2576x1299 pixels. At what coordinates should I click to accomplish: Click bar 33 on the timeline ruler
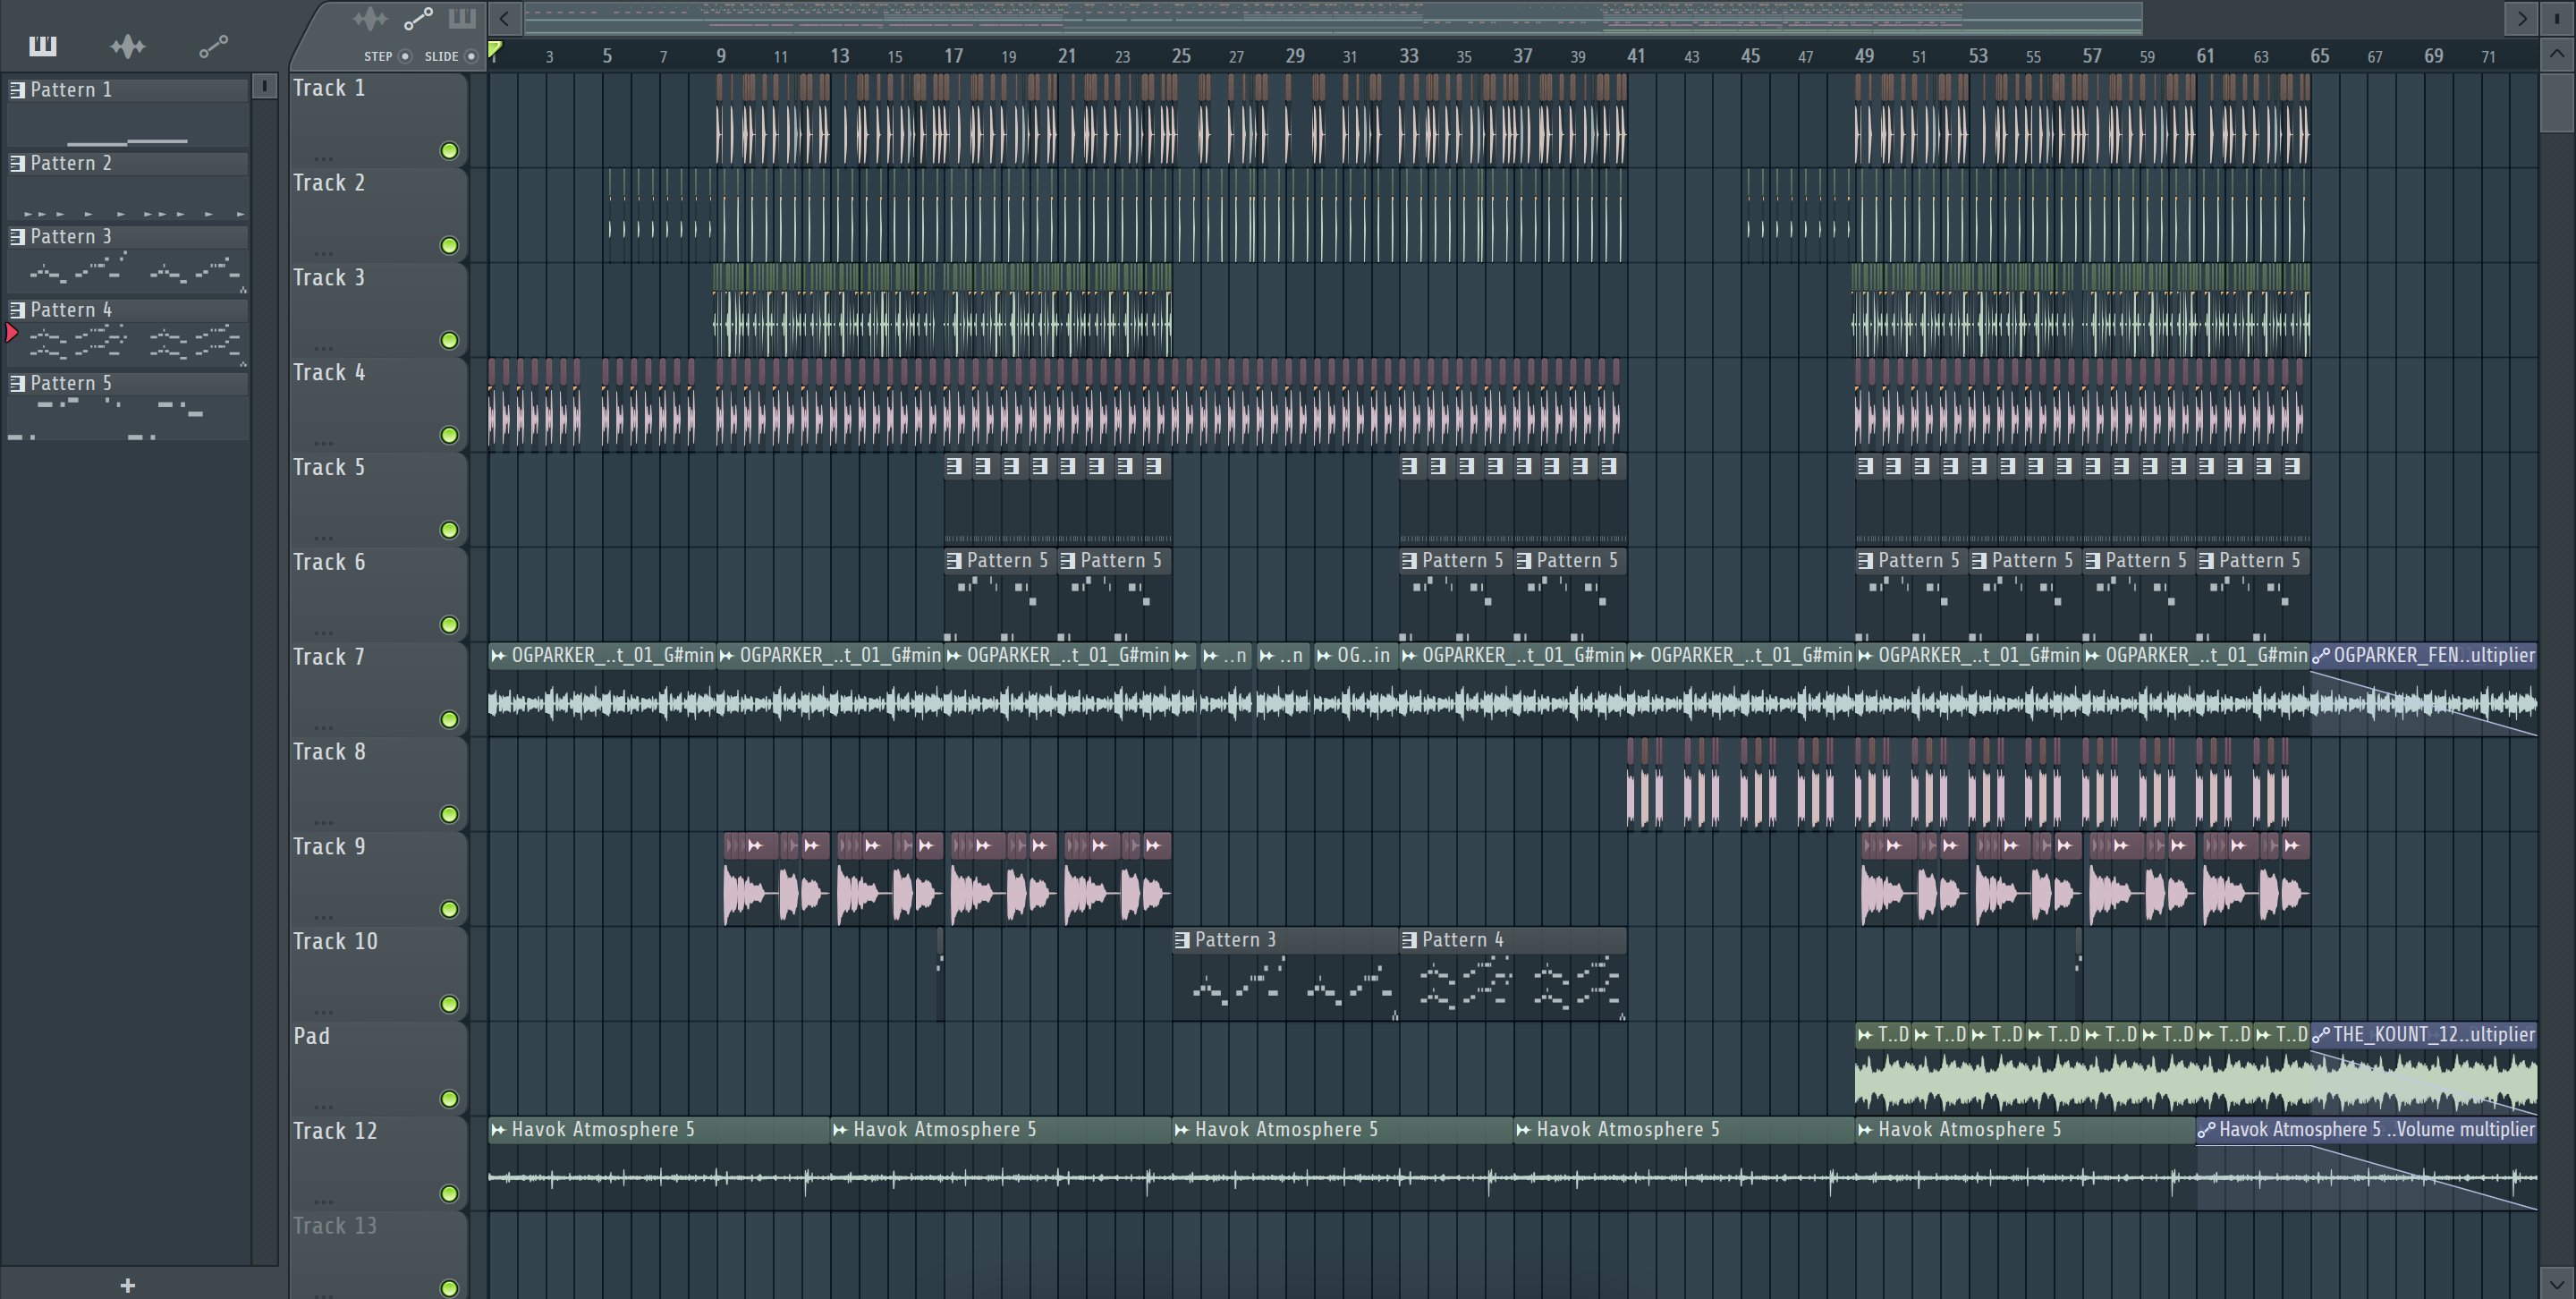1409,56
